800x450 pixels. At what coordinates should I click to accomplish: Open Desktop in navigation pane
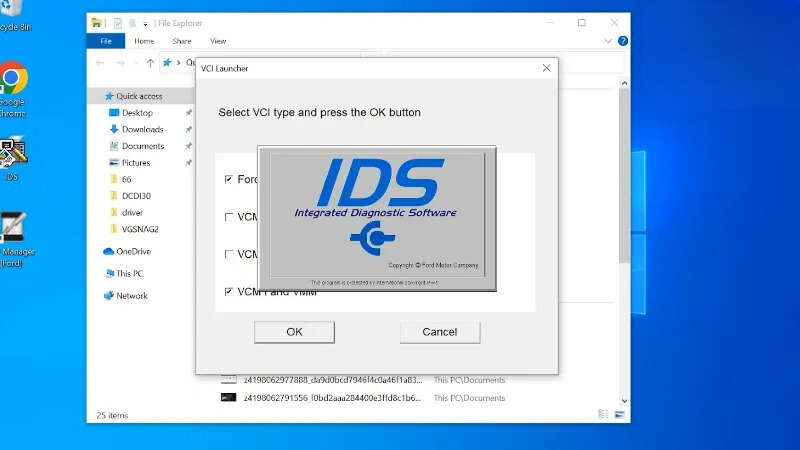pos(137,113)
